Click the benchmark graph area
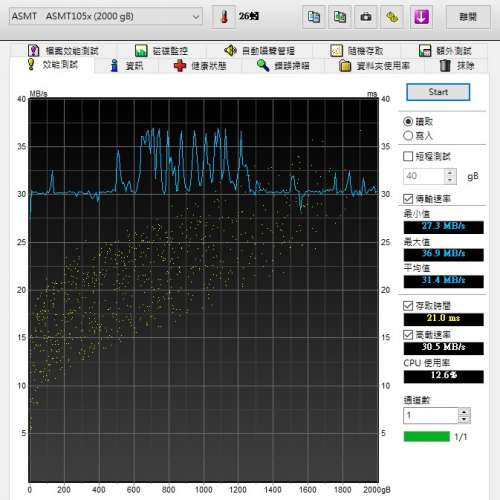 pyautogui.click(x=204, y=290)
